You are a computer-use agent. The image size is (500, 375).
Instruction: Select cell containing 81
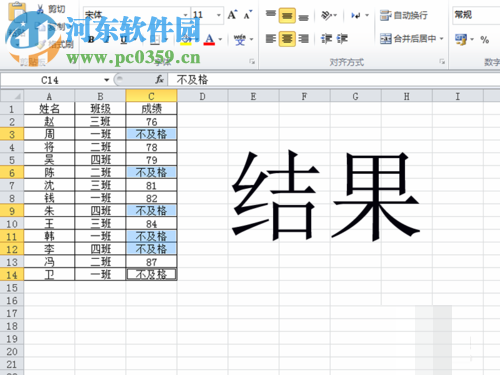(151, 185)
